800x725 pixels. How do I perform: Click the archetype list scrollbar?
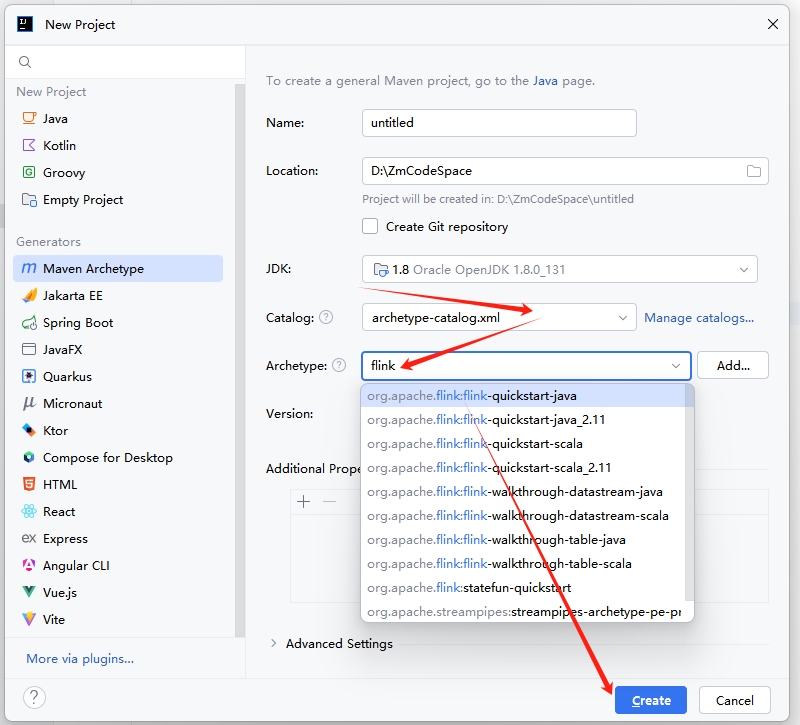click(689, 492)
